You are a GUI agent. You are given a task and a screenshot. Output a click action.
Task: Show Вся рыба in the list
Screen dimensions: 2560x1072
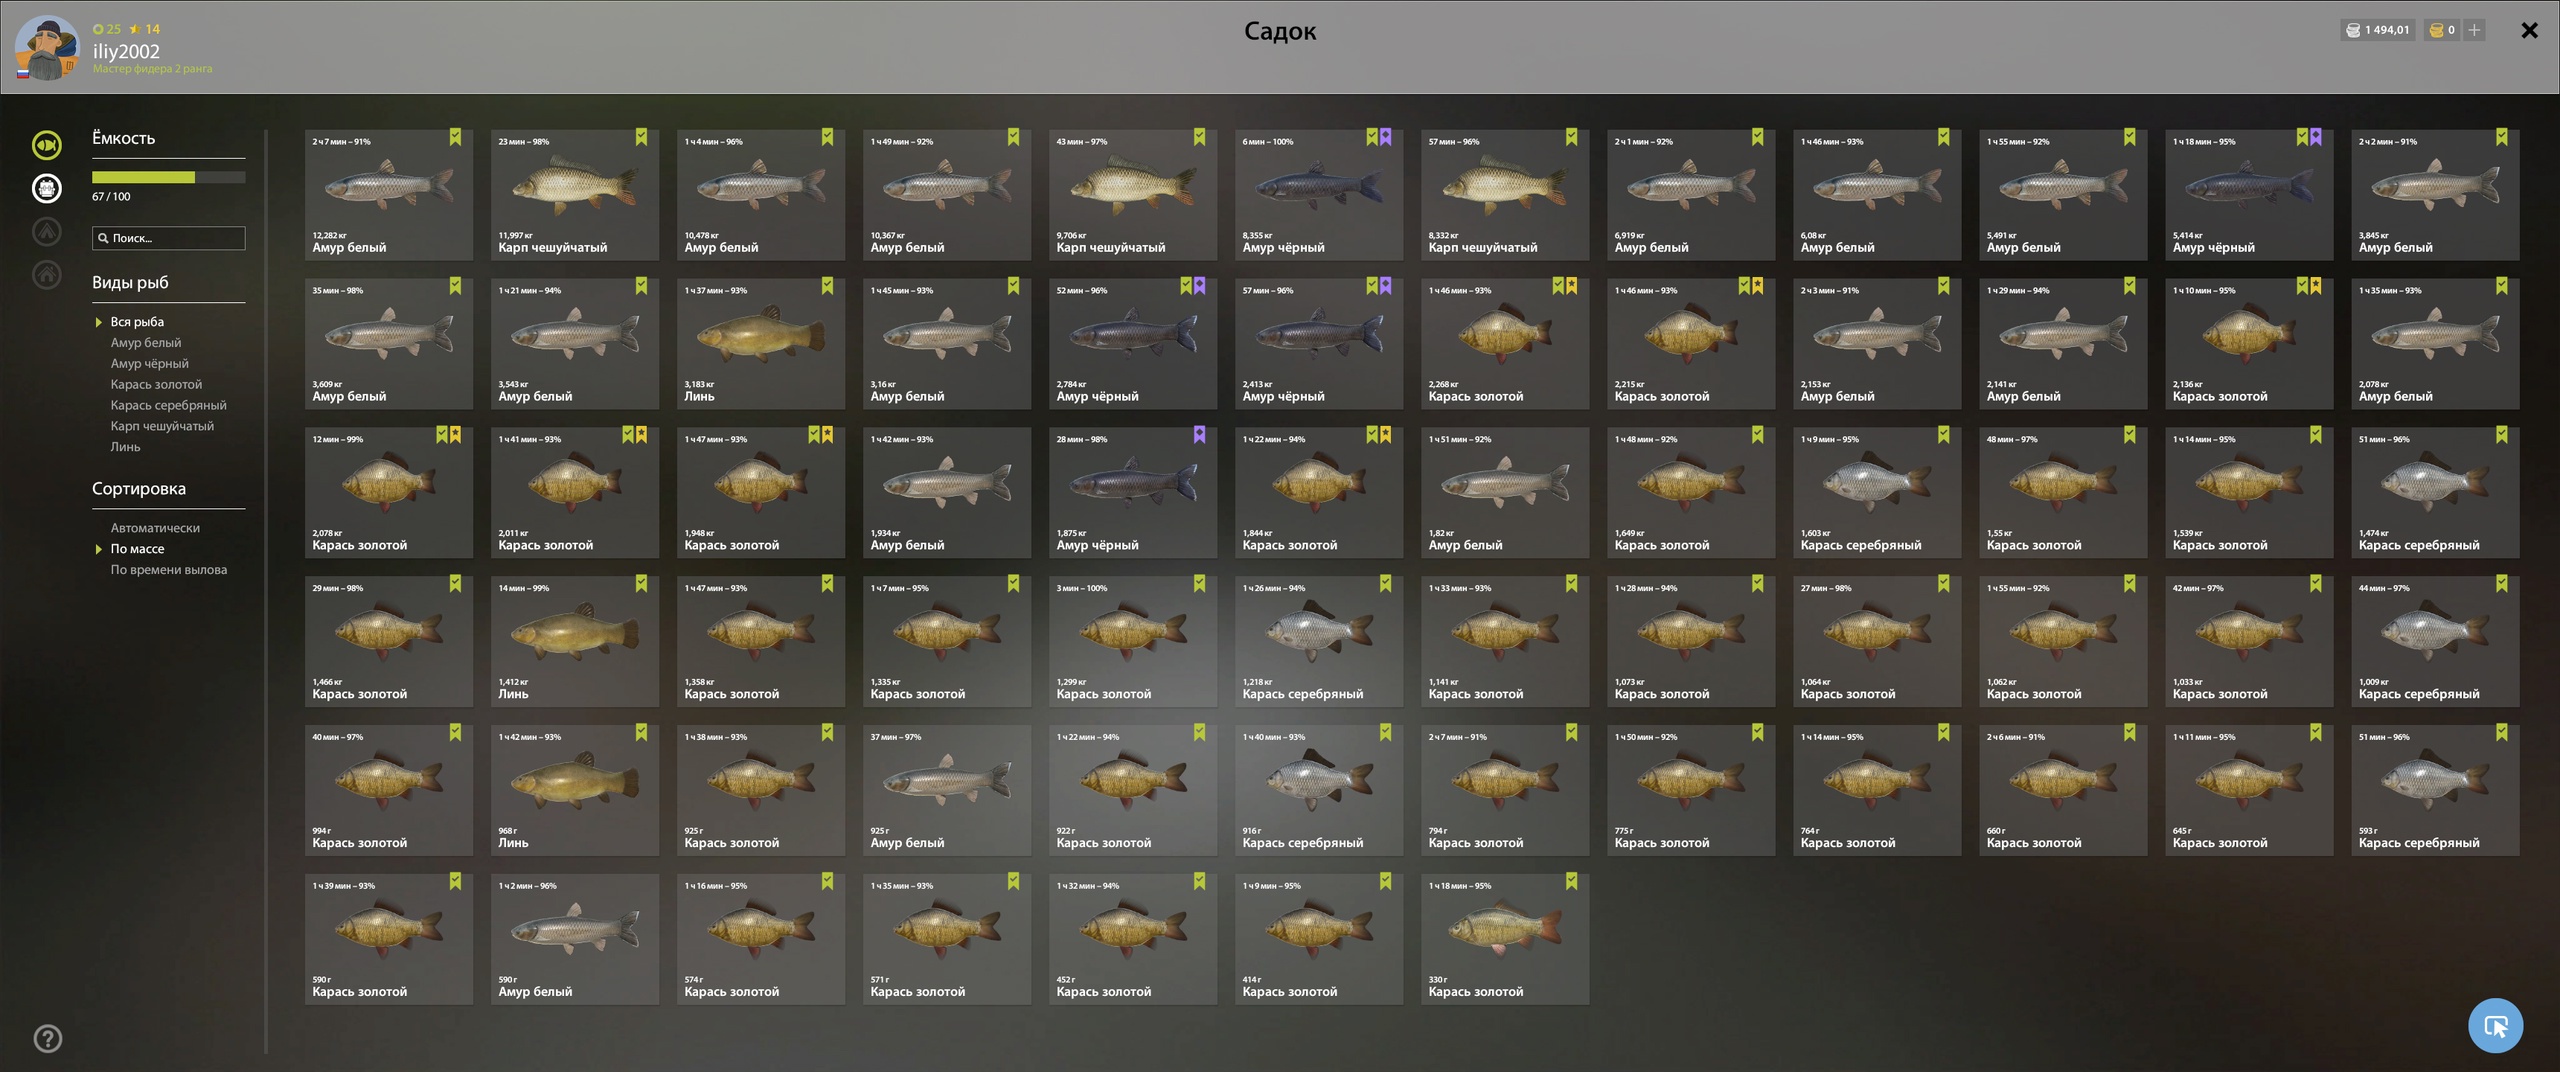coord(137,322)
